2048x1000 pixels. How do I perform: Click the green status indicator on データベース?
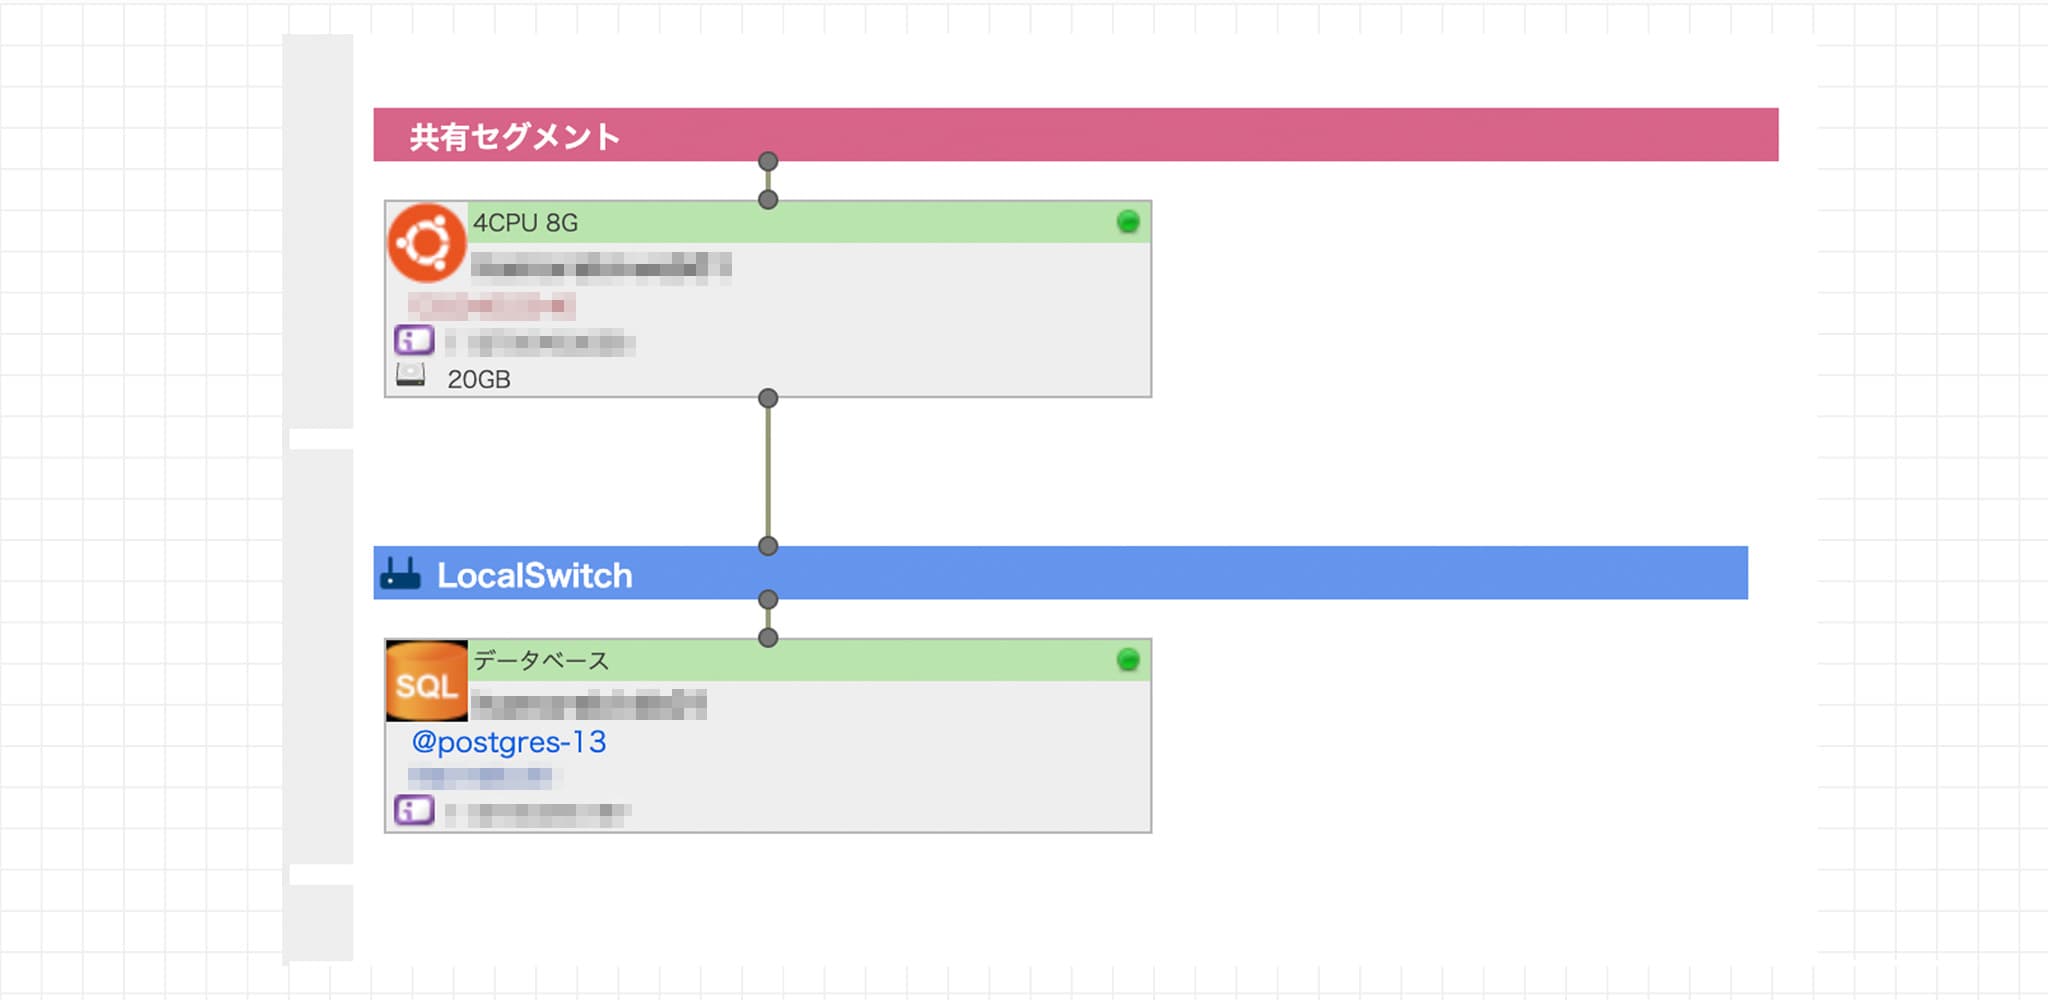click(x=1128, y=660)
